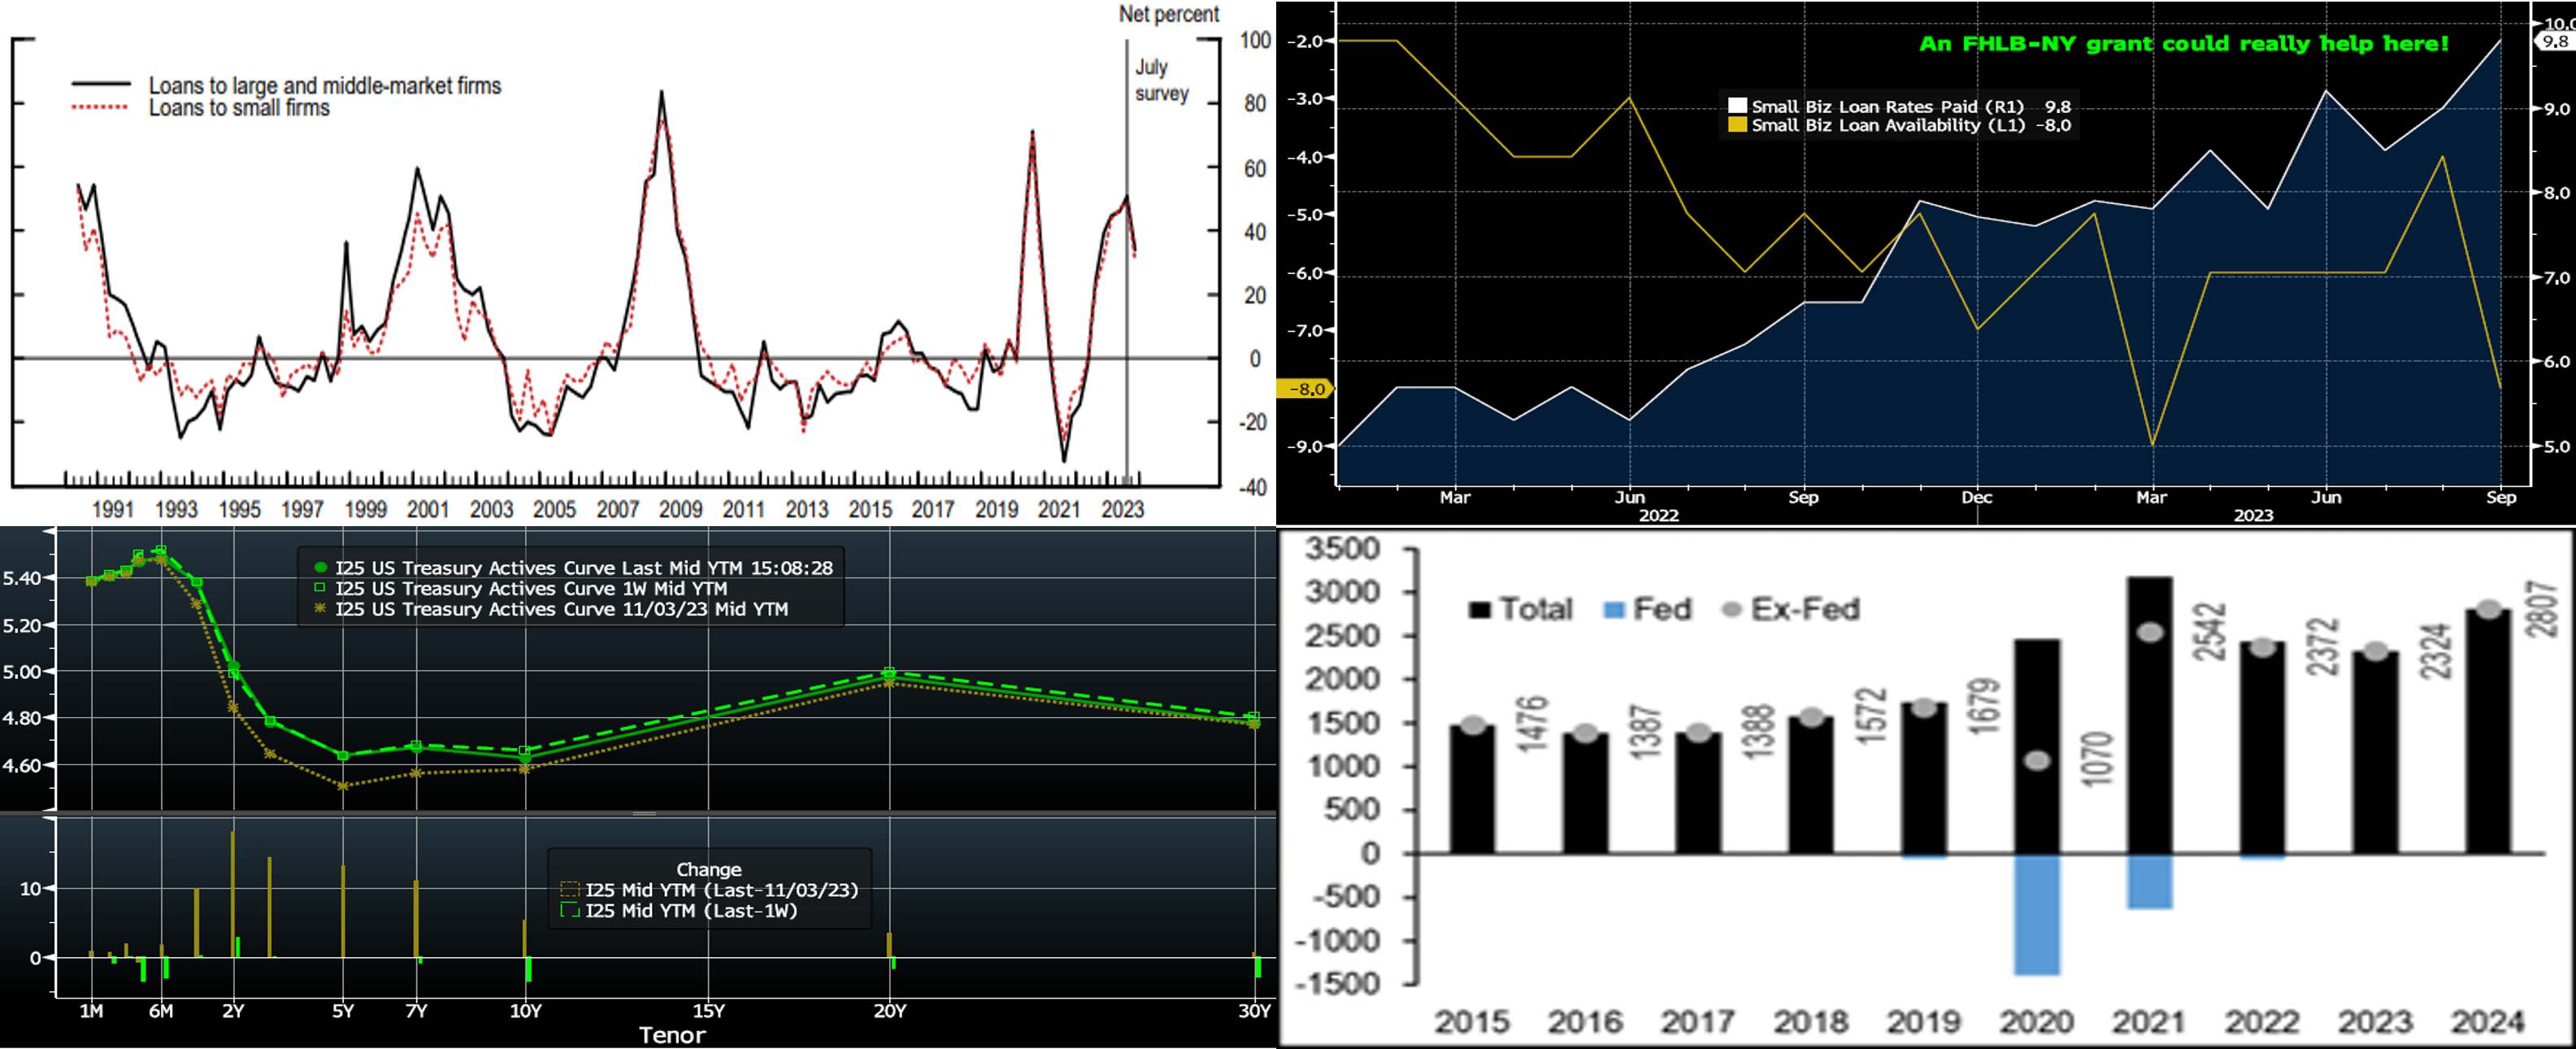The height and width of the screenshot is (1049, 2576).
Task: Click red dotted Loans to small firms marker
Action: pos(100,107)
